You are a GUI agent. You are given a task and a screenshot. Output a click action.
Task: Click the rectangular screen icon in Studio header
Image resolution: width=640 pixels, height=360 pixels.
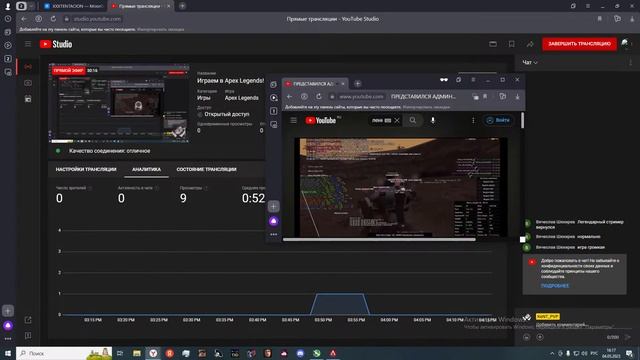coord(493,44)
